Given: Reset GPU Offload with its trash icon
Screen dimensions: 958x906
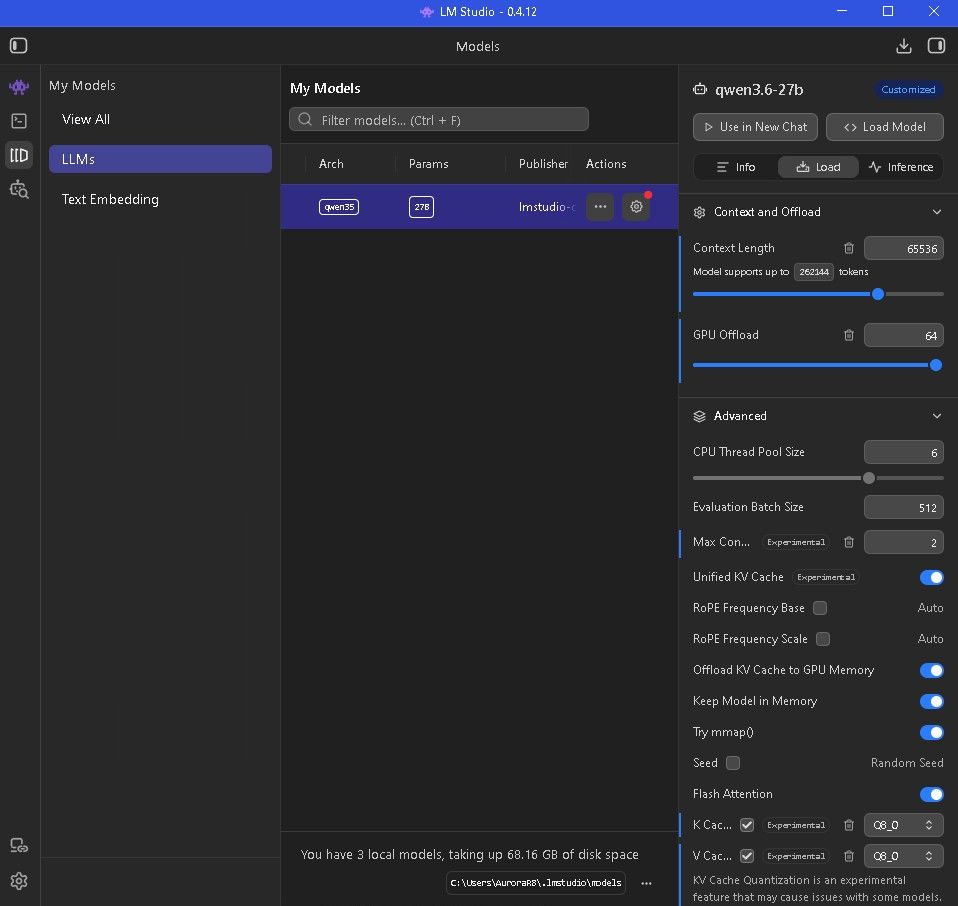Looking at the screenshot, I should tap(849, 335).
